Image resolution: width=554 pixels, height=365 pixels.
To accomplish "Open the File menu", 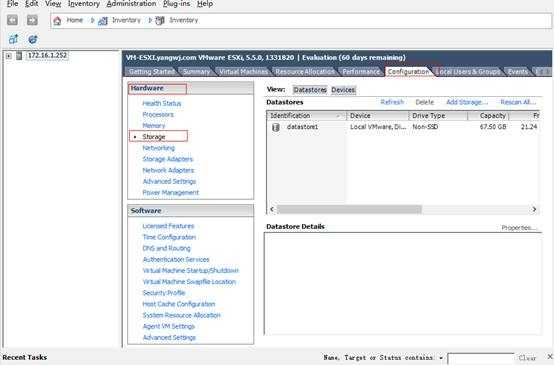I will (x=12, y=4).
